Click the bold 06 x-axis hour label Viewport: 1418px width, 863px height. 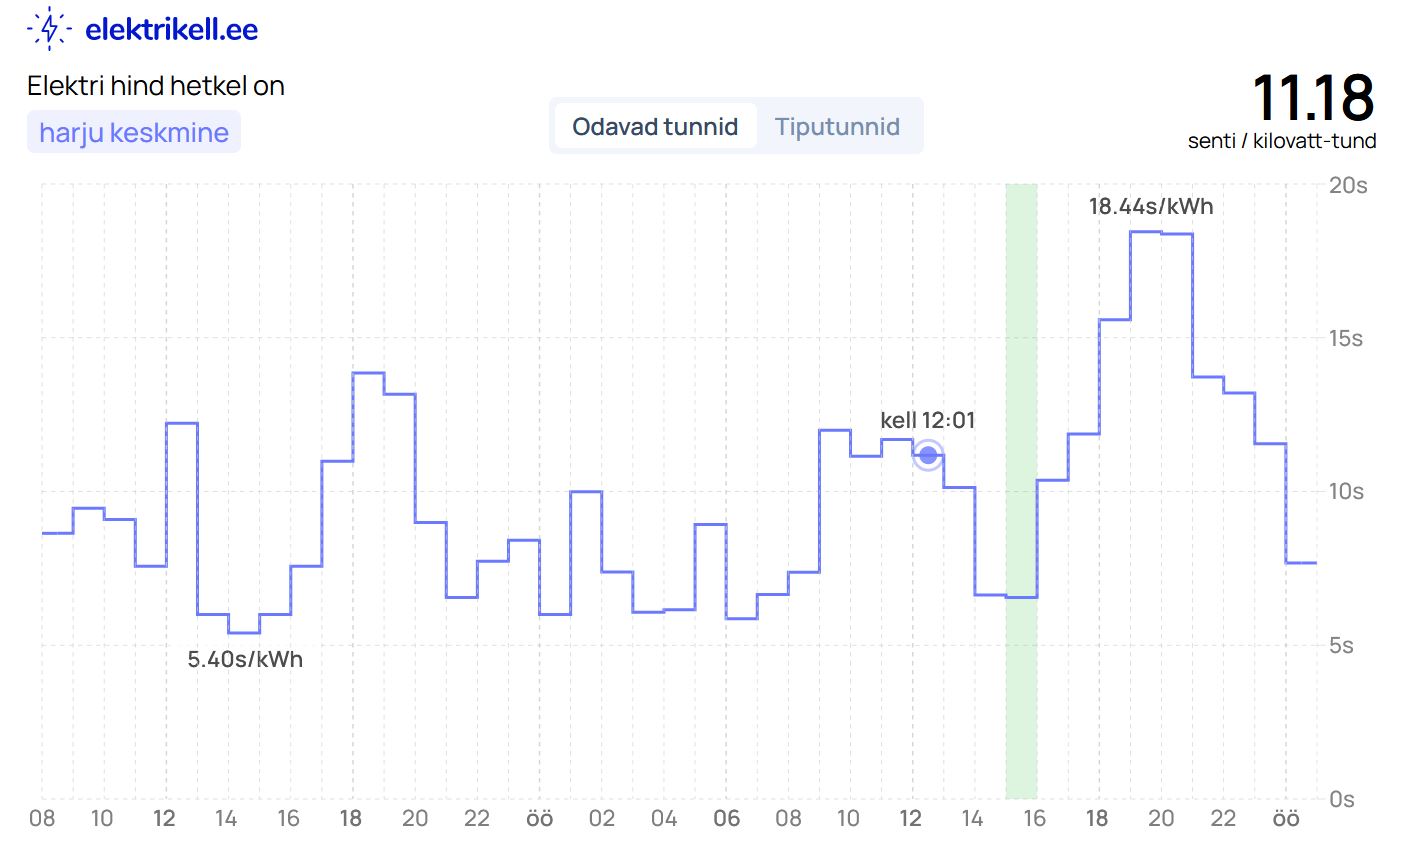[726, 819]
